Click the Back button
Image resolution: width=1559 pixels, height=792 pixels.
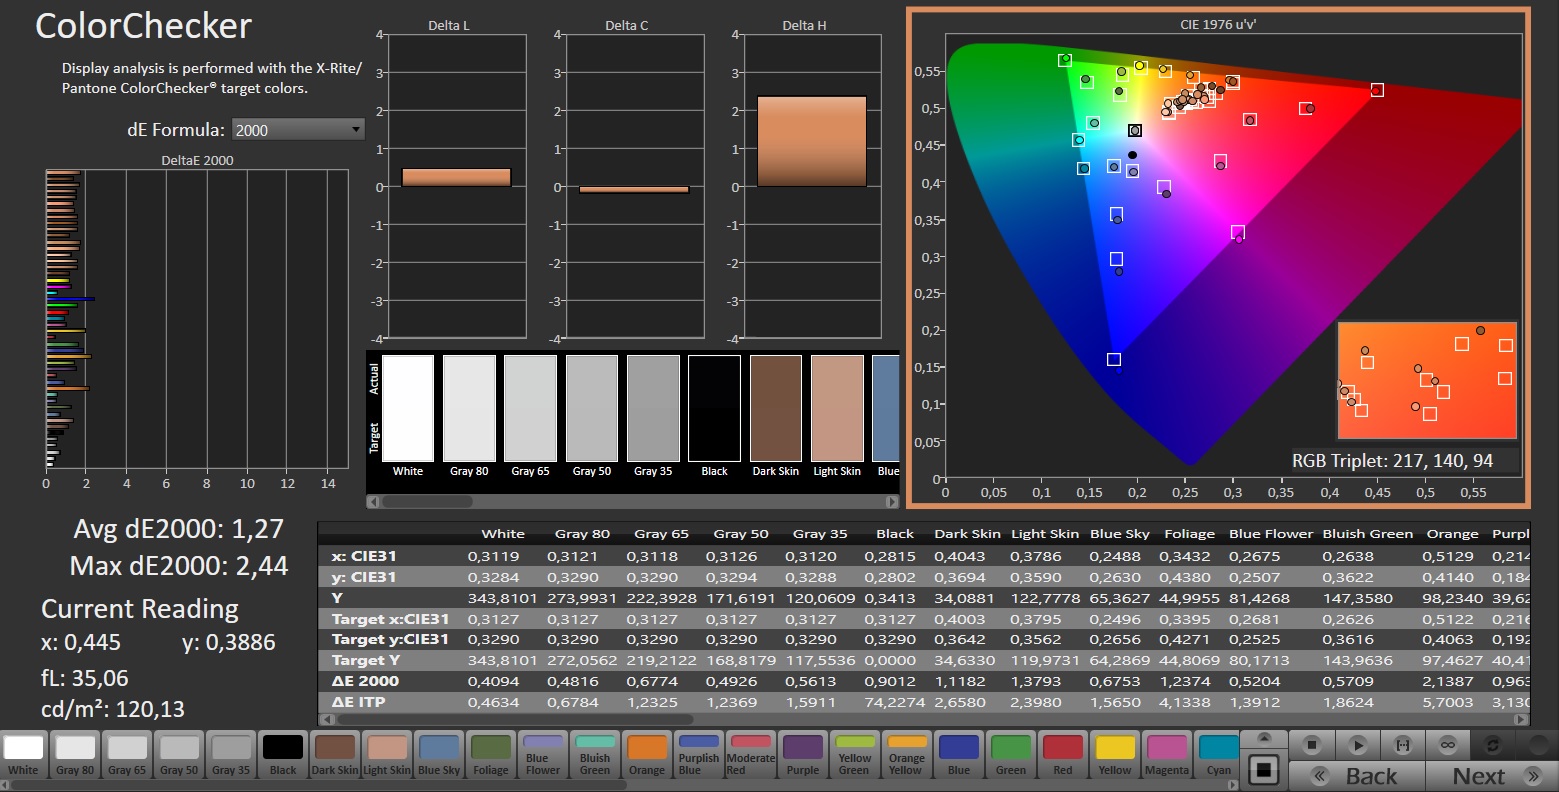(1356, 776)
